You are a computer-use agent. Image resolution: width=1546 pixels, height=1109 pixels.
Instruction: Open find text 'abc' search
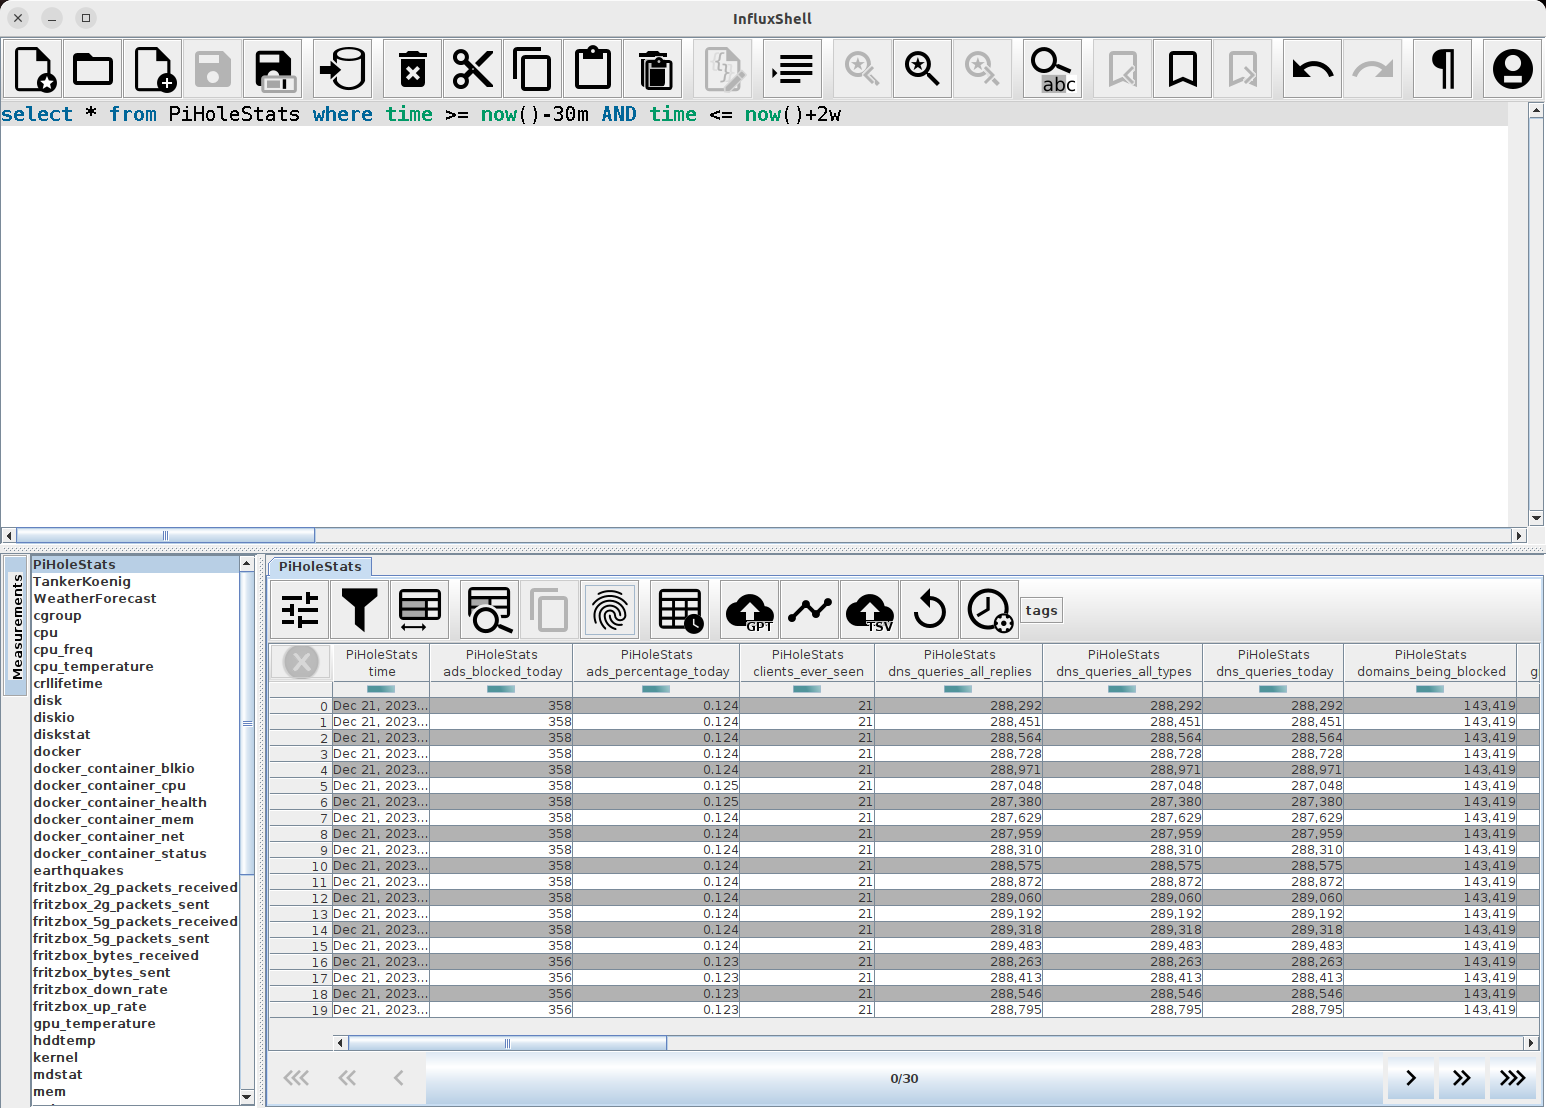pos(1053,69)
